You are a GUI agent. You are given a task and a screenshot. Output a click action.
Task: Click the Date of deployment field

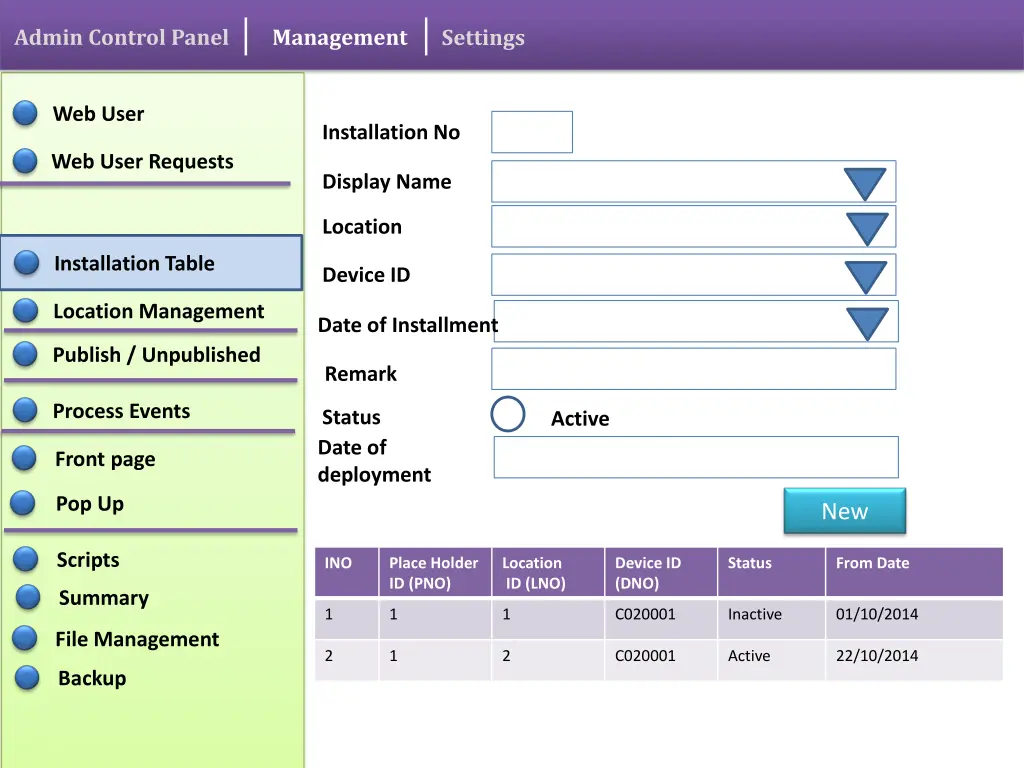click(696, 457)
